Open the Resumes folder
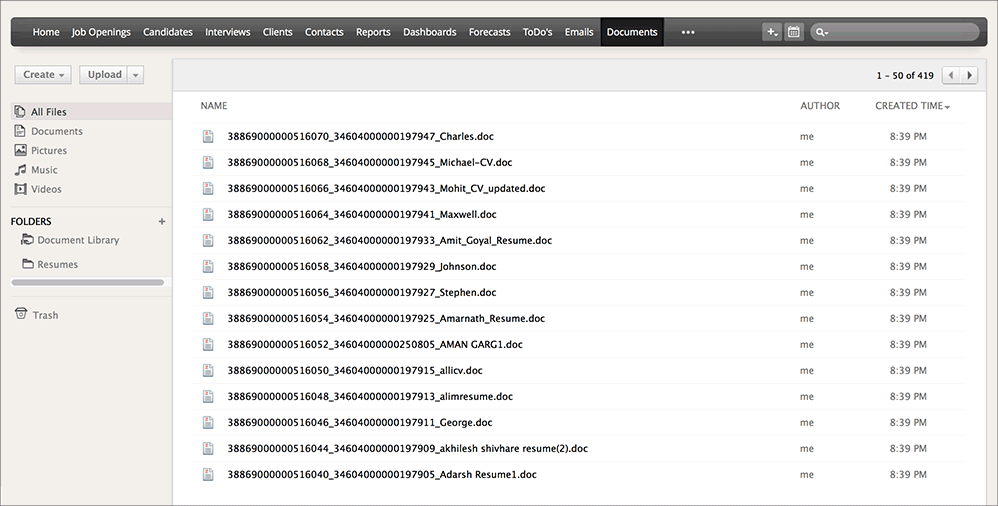This screenshot has width=998, height=506. tap(57, 264)
